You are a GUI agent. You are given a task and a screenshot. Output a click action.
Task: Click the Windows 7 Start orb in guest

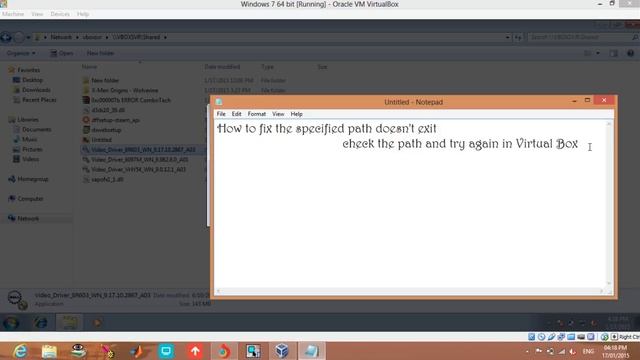tap(11, 323)
